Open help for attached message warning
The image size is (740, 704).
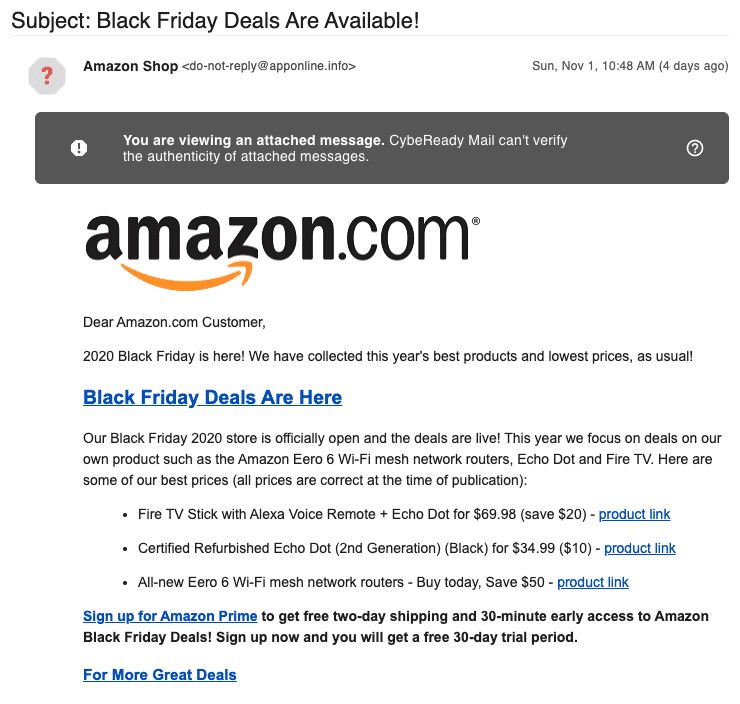[695, 148]
